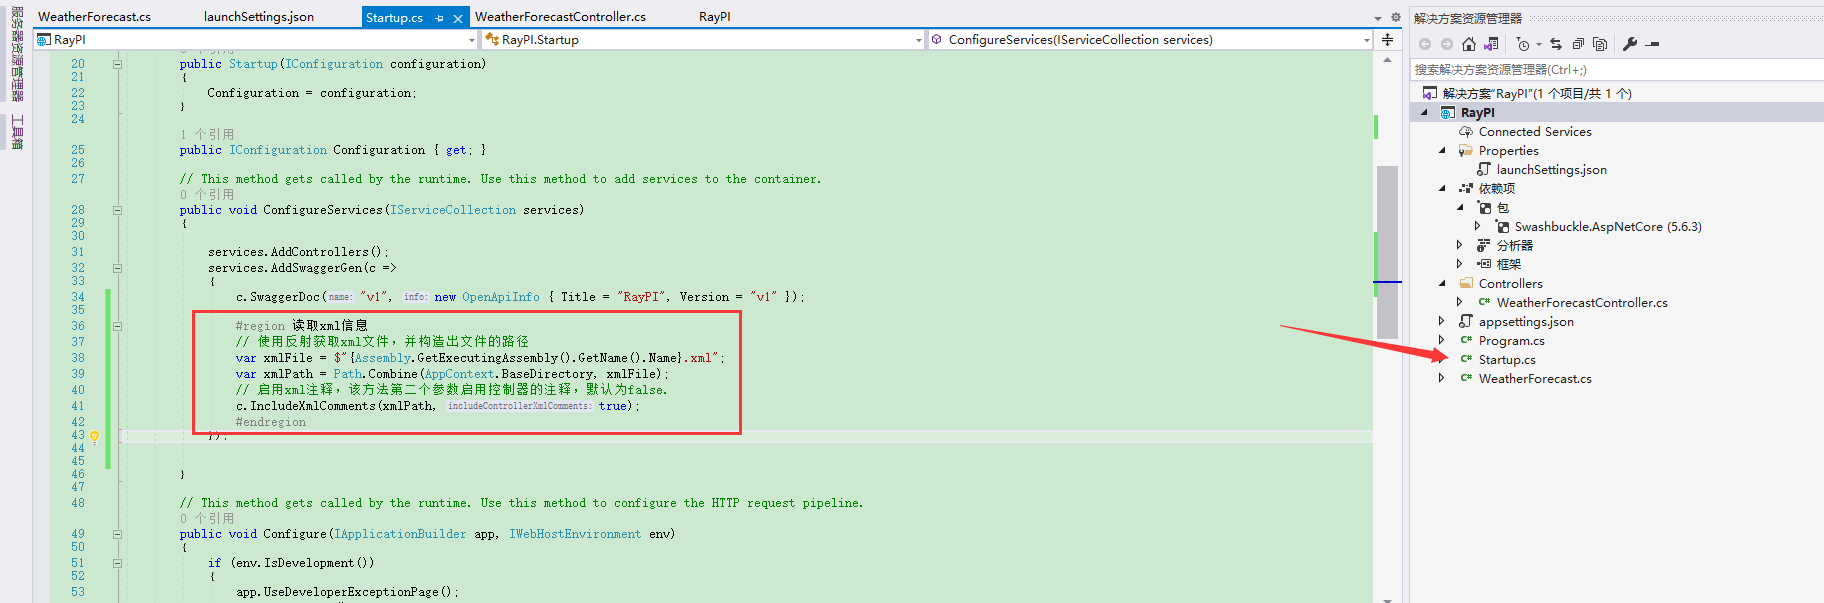1824x603 pixels.
Task: Open Startup.cs in Solution Explorer
Action: point(1507,359)
